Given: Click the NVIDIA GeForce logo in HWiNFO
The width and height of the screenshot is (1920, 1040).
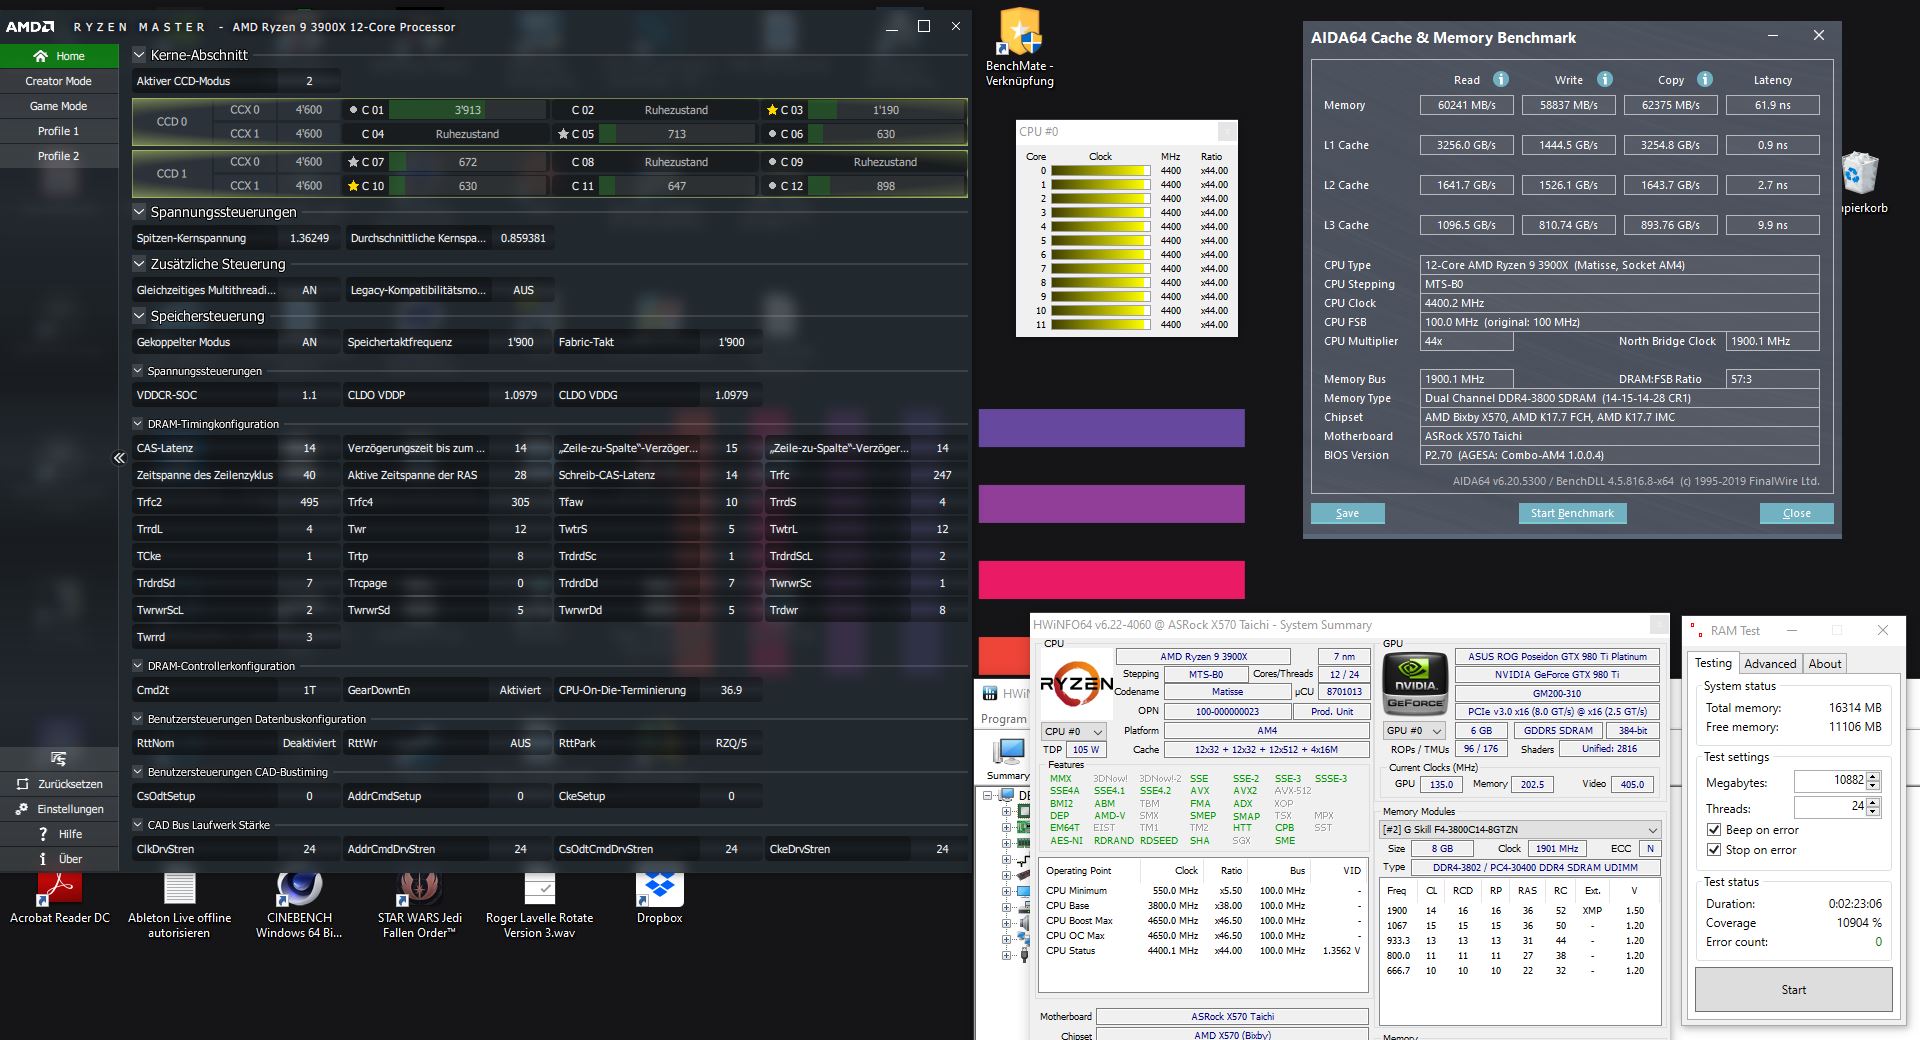Looking at the screenshot, I should pos(1415,685).
